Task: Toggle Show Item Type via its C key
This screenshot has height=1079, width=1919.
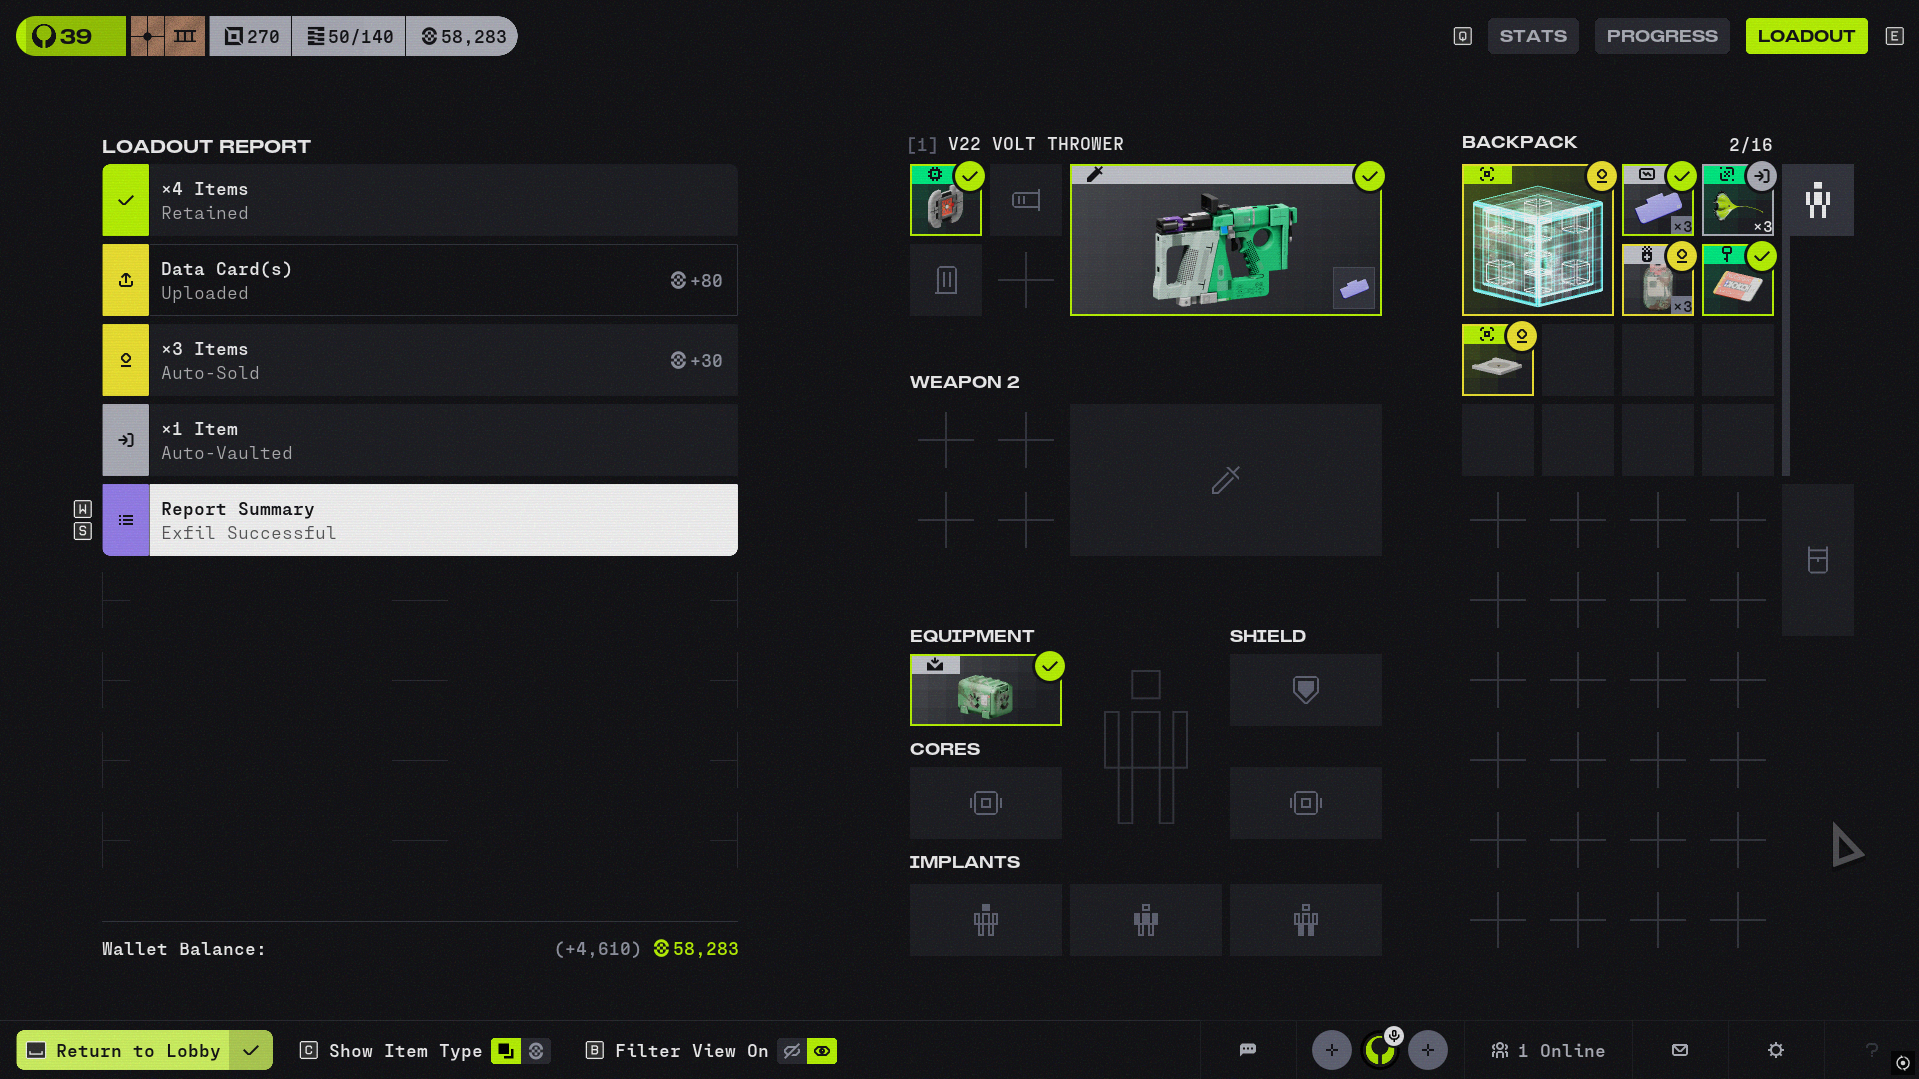Action: pyautogui.click(x=309, y=1050)
